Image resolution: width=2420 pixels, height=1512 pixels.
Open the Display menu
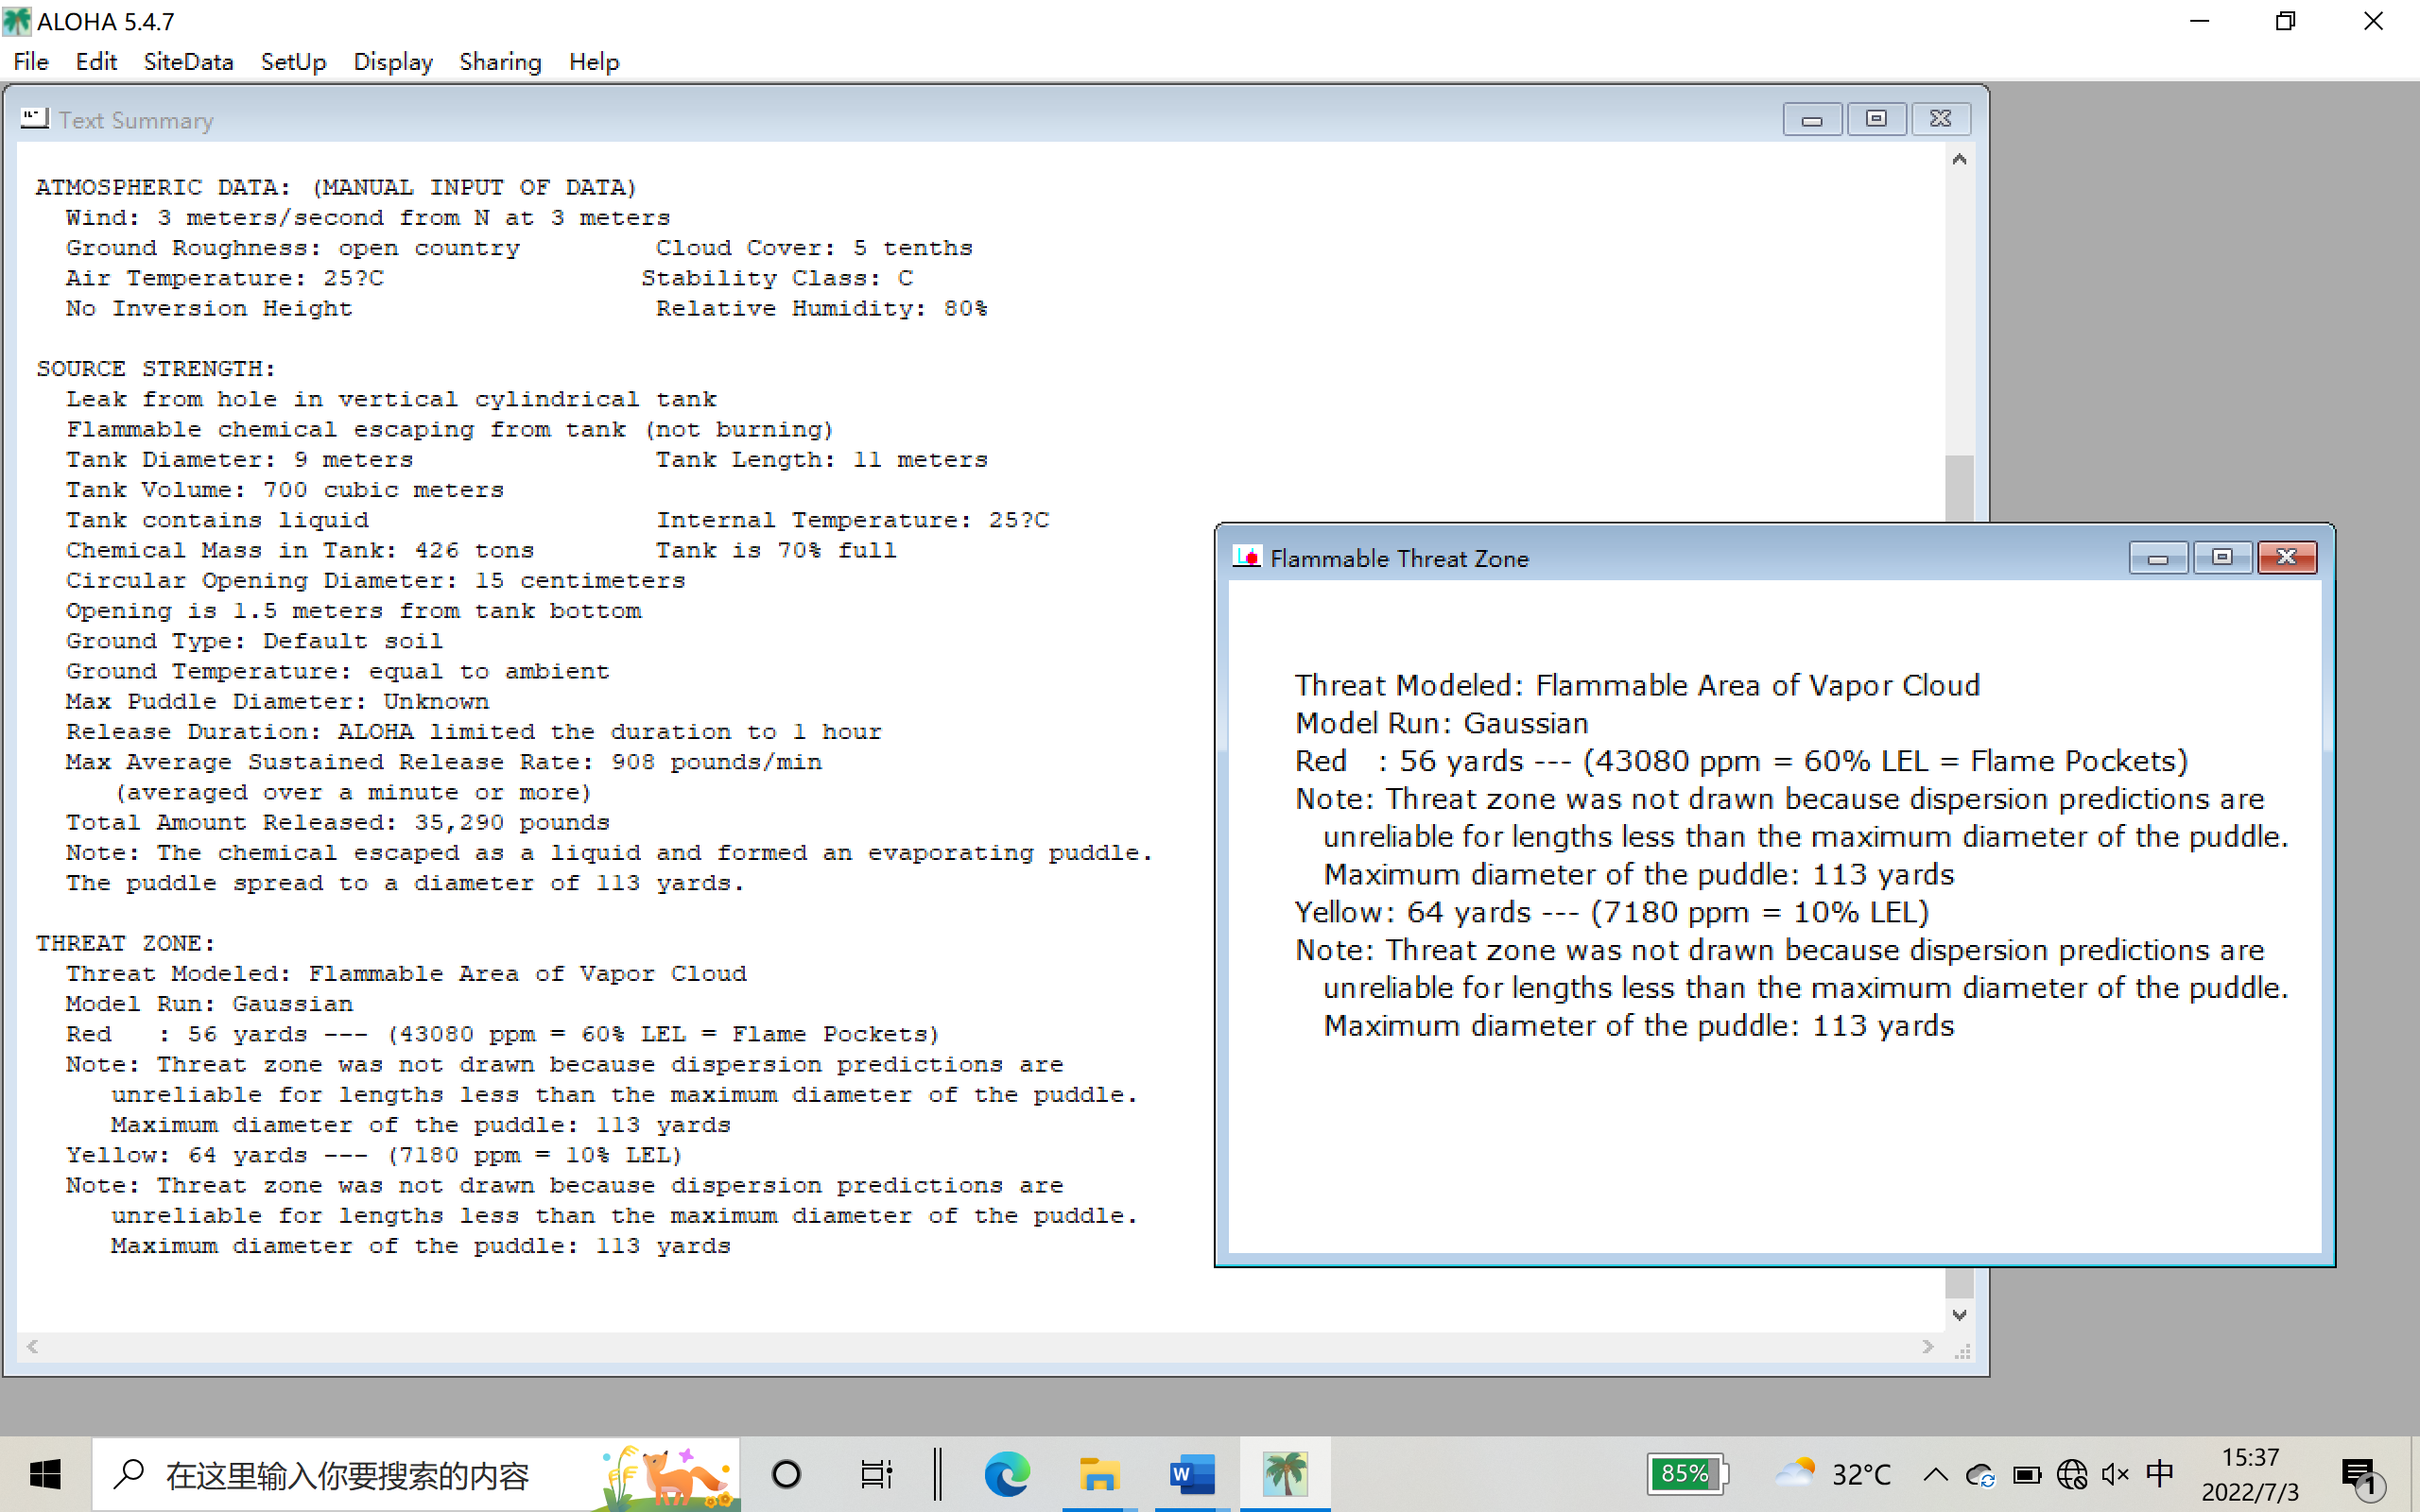point(392,62)
